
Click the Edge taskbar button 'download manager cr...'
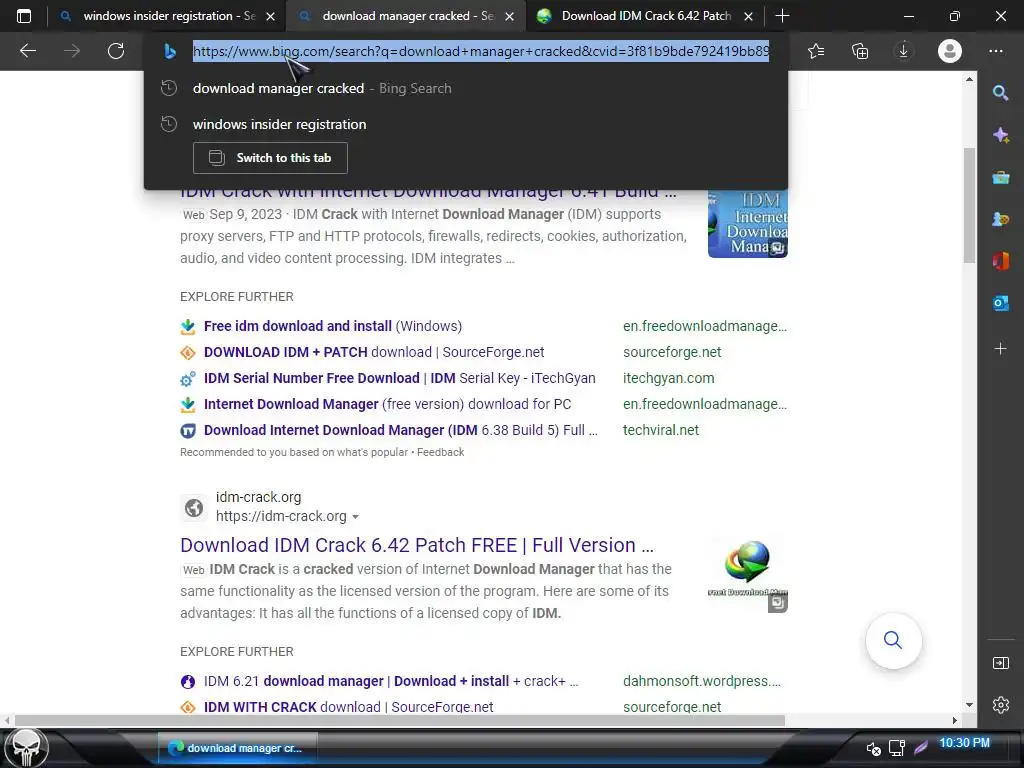coord(236,748)
